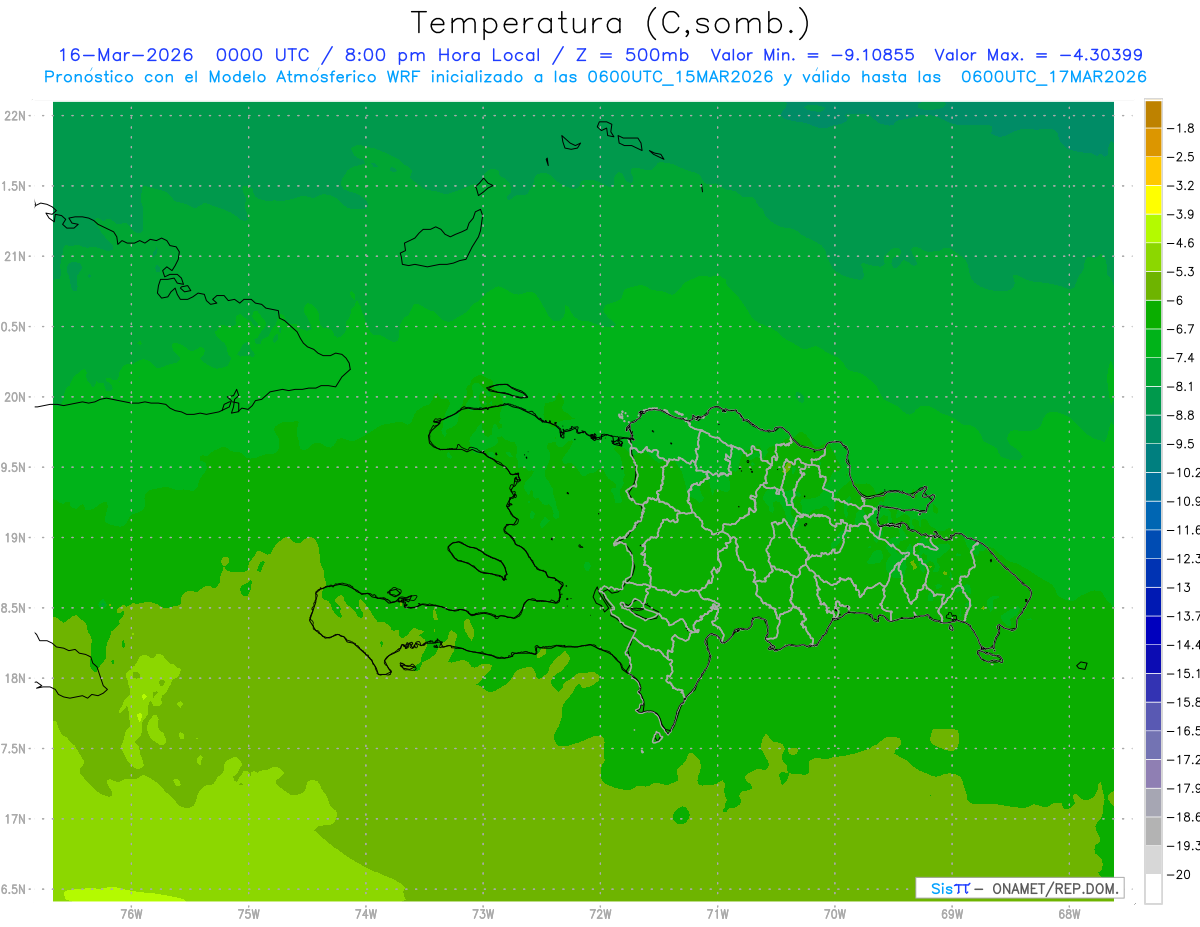
Task: Click the title 'Temperatura (C,somb.)'
Action: point(610,23)
